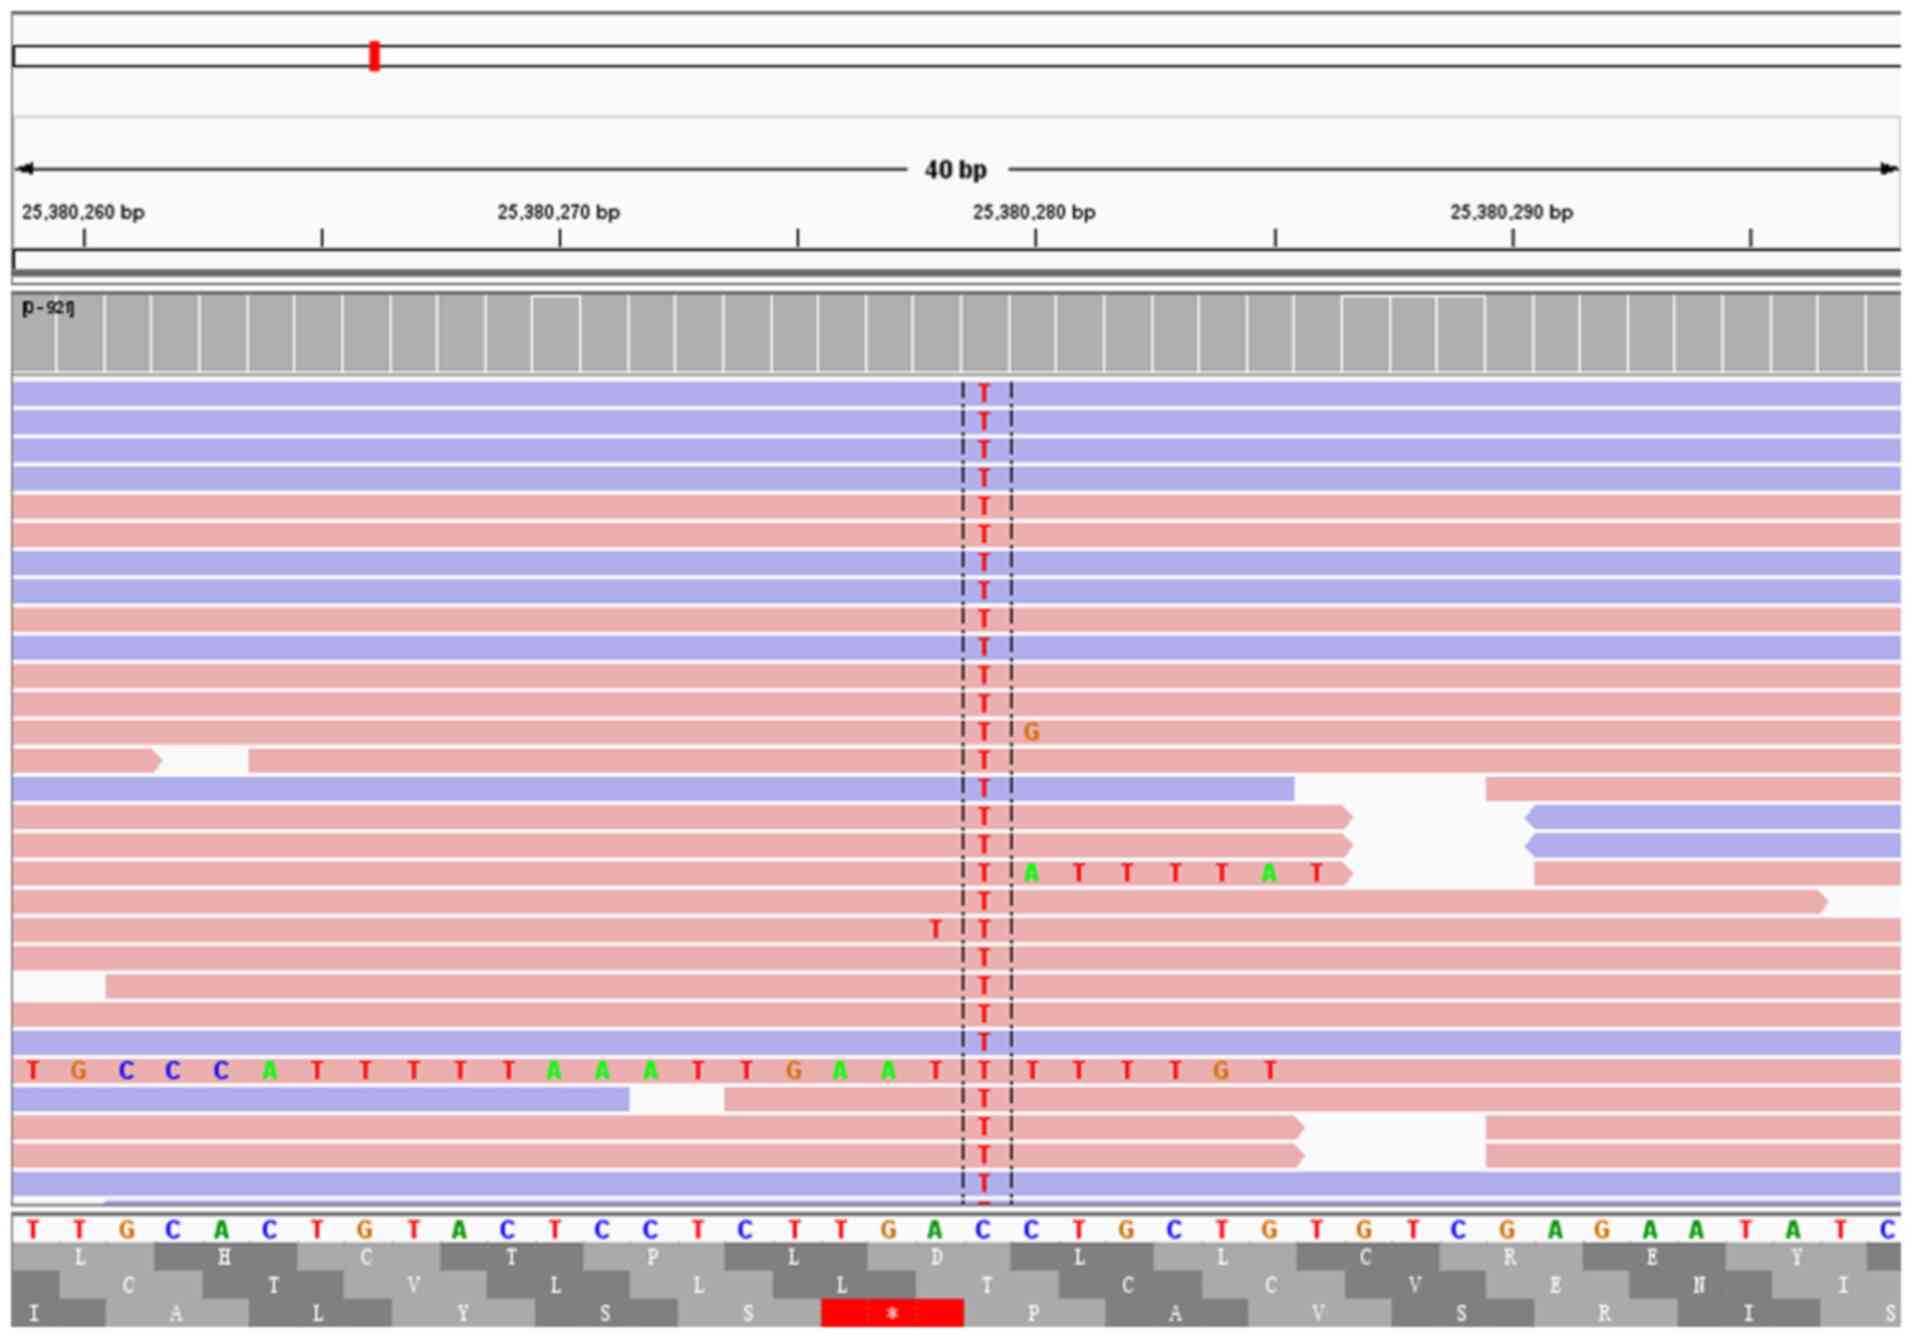Select the 25,380,290 bp ruler label
Image resolution: width=1913 pixels, height=1339 pixels.
1511,212
